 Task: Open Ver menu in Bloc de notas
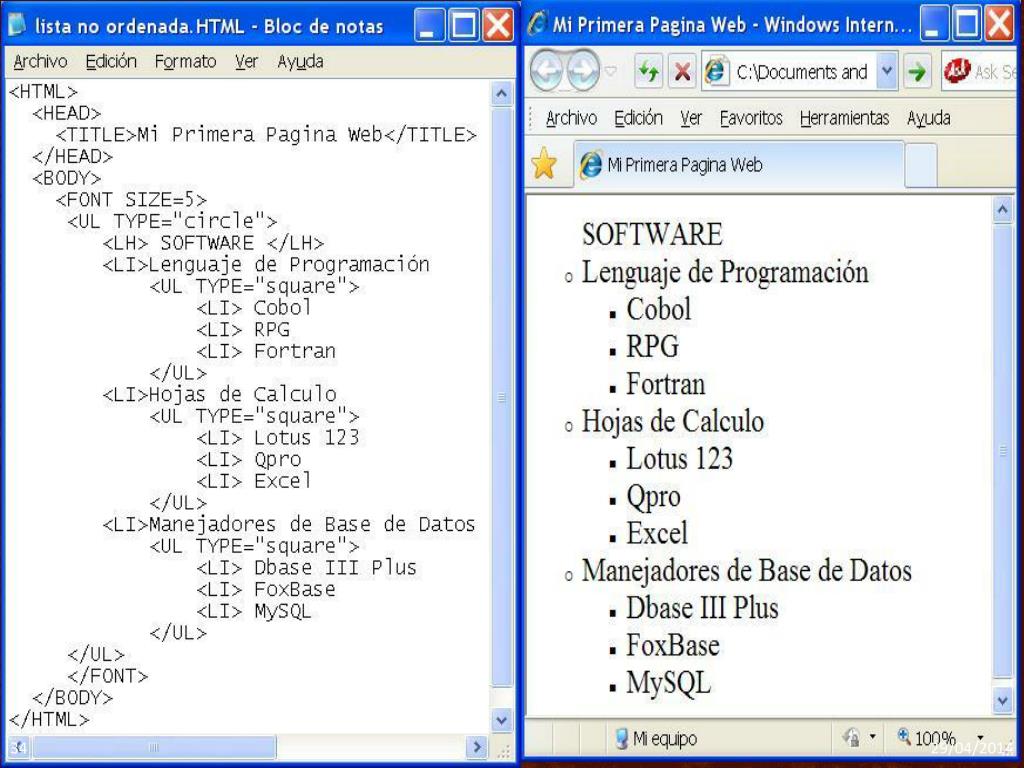tap(247, 61)
